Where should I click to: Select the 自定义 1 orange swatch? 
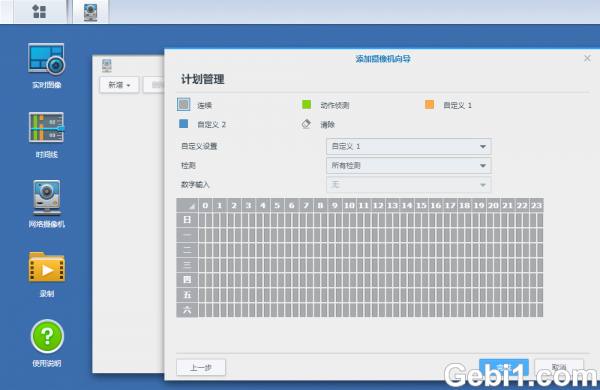click(429, 104)
